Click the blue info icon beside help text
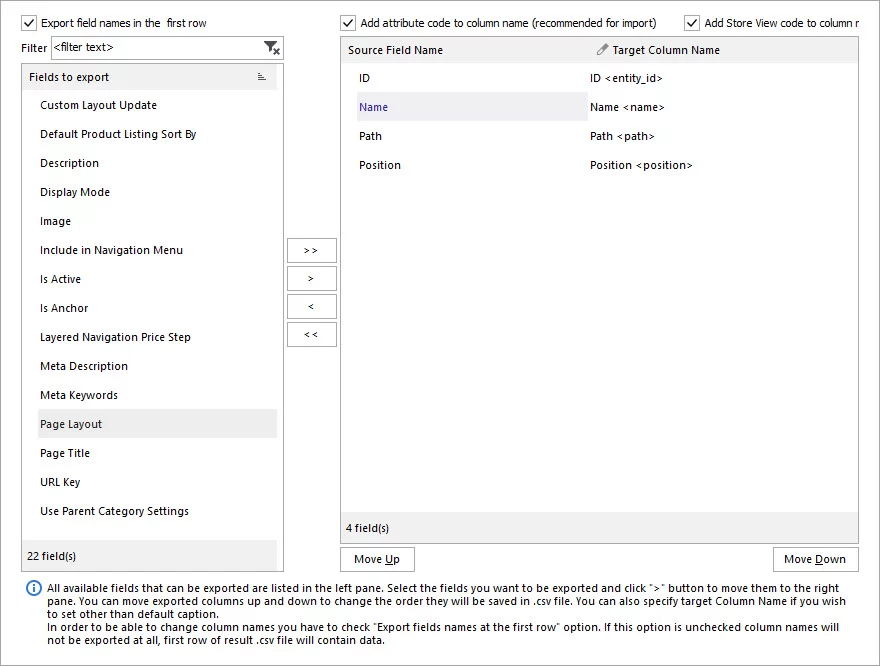 pyautogui.click(x=34, y=588)
